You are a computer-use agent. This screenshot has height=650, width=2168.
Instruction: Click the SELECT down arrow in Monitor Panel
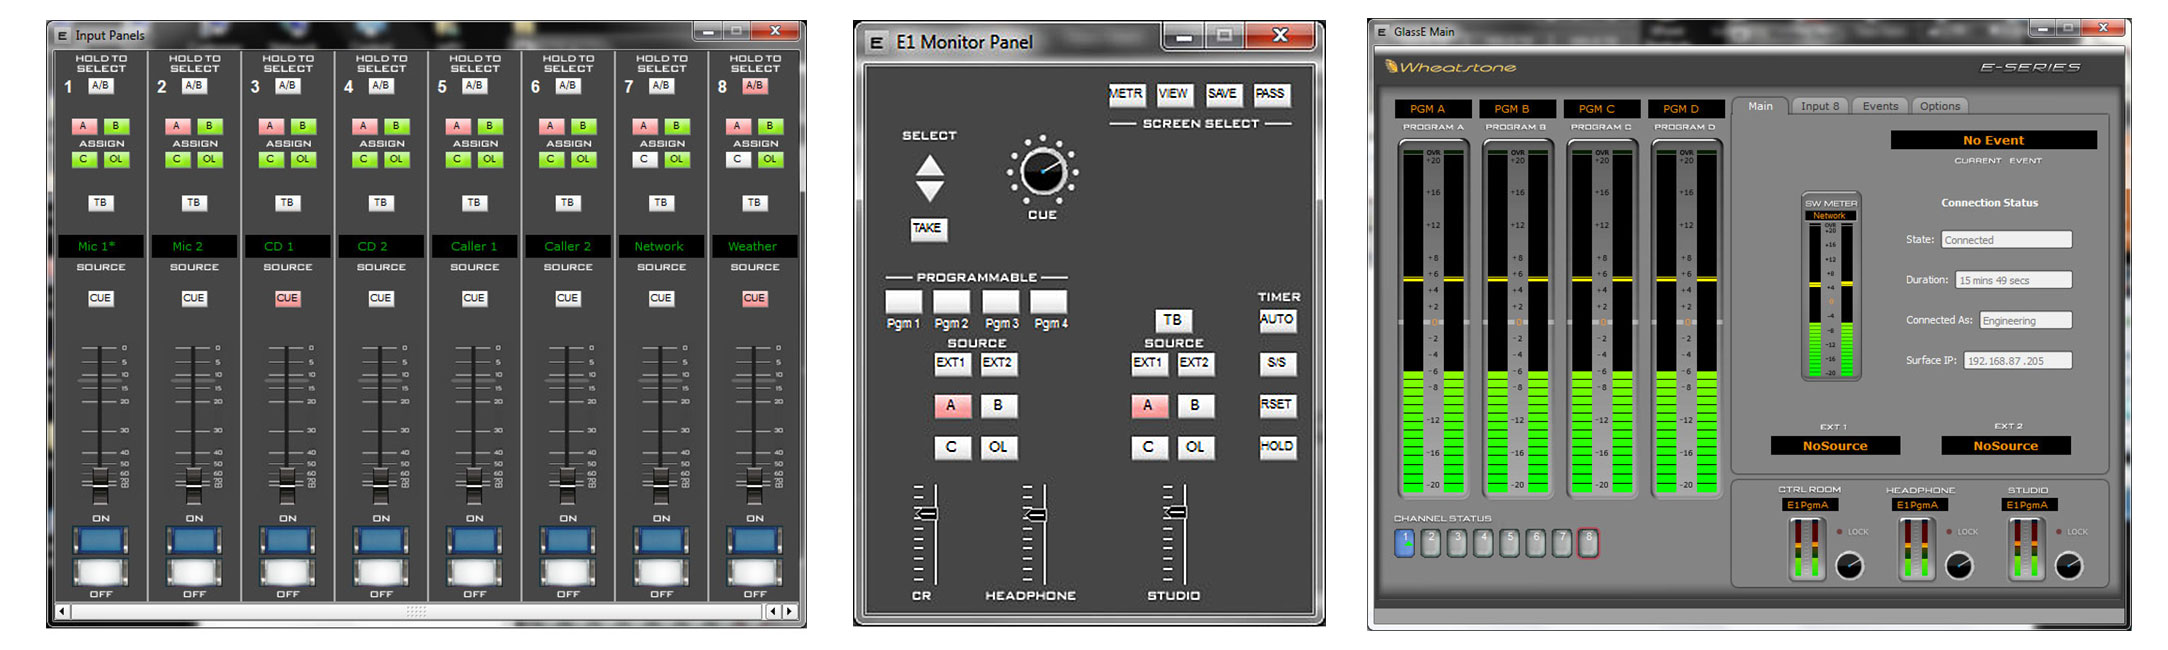click(x=929, y=191)
